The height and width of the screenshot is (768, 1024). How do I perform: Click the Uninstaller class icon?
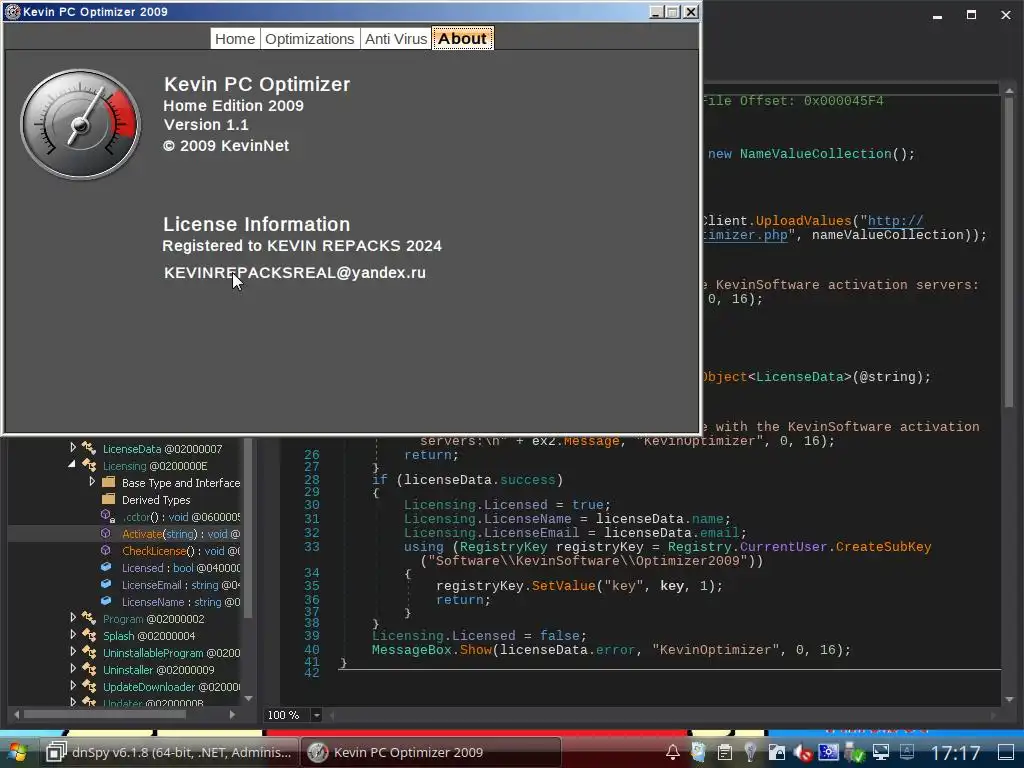(89, 669)
